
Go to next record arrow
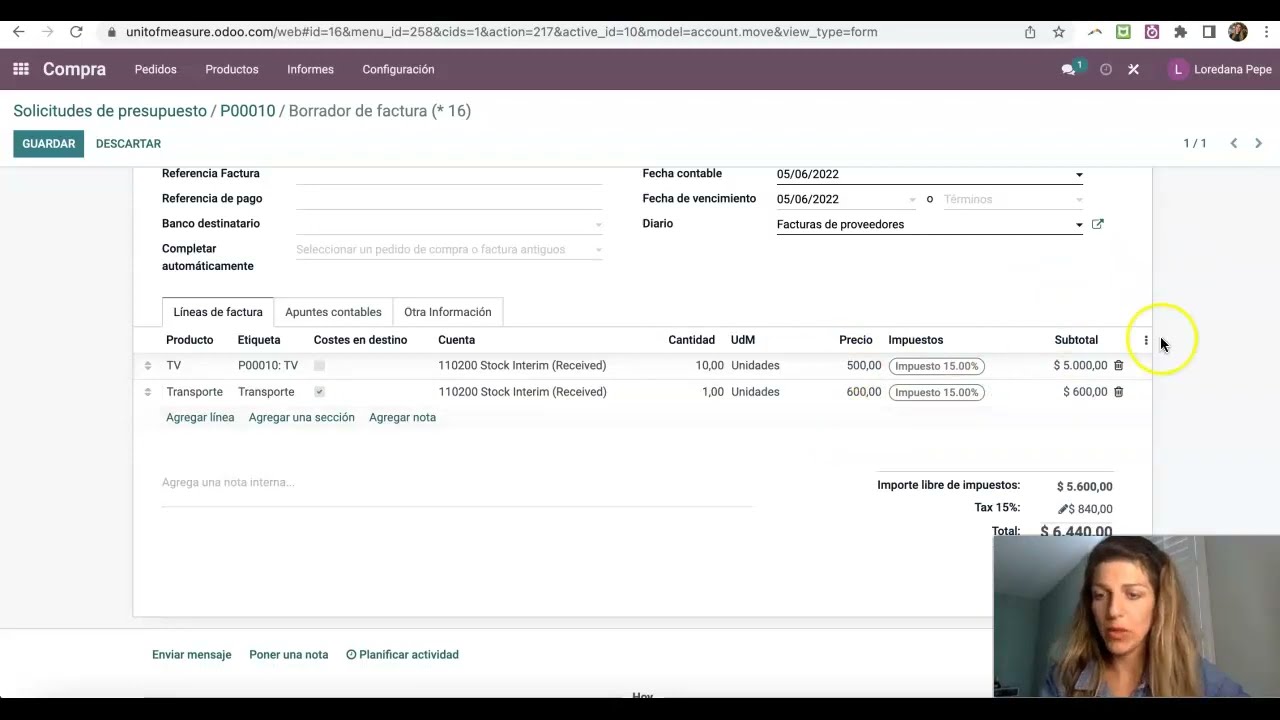coord(1258,143)
